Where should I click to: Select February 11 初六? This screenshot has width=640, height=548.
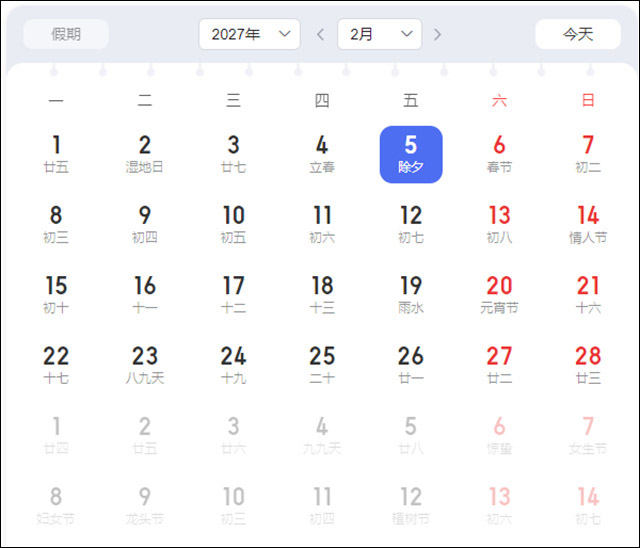click(x=322, y=225)
